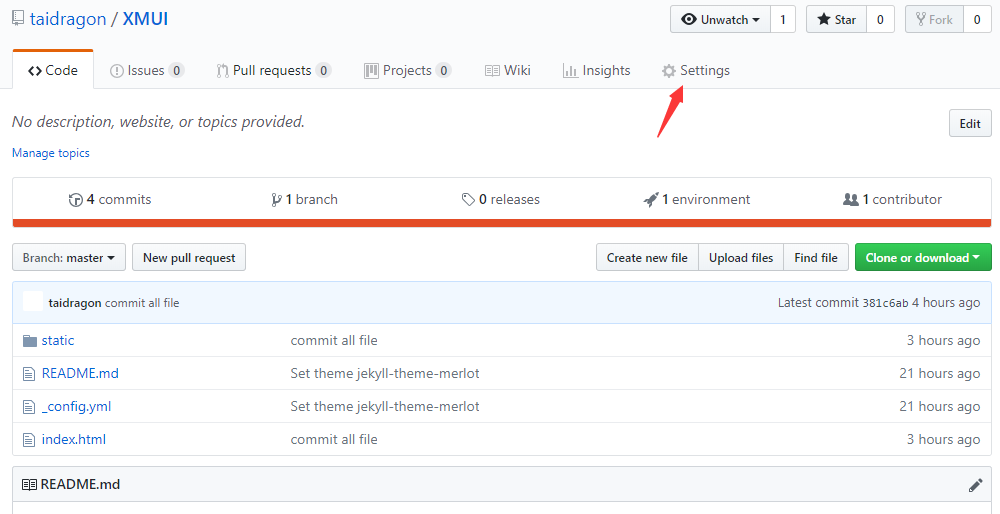Click Find file button

click(816, 258)
